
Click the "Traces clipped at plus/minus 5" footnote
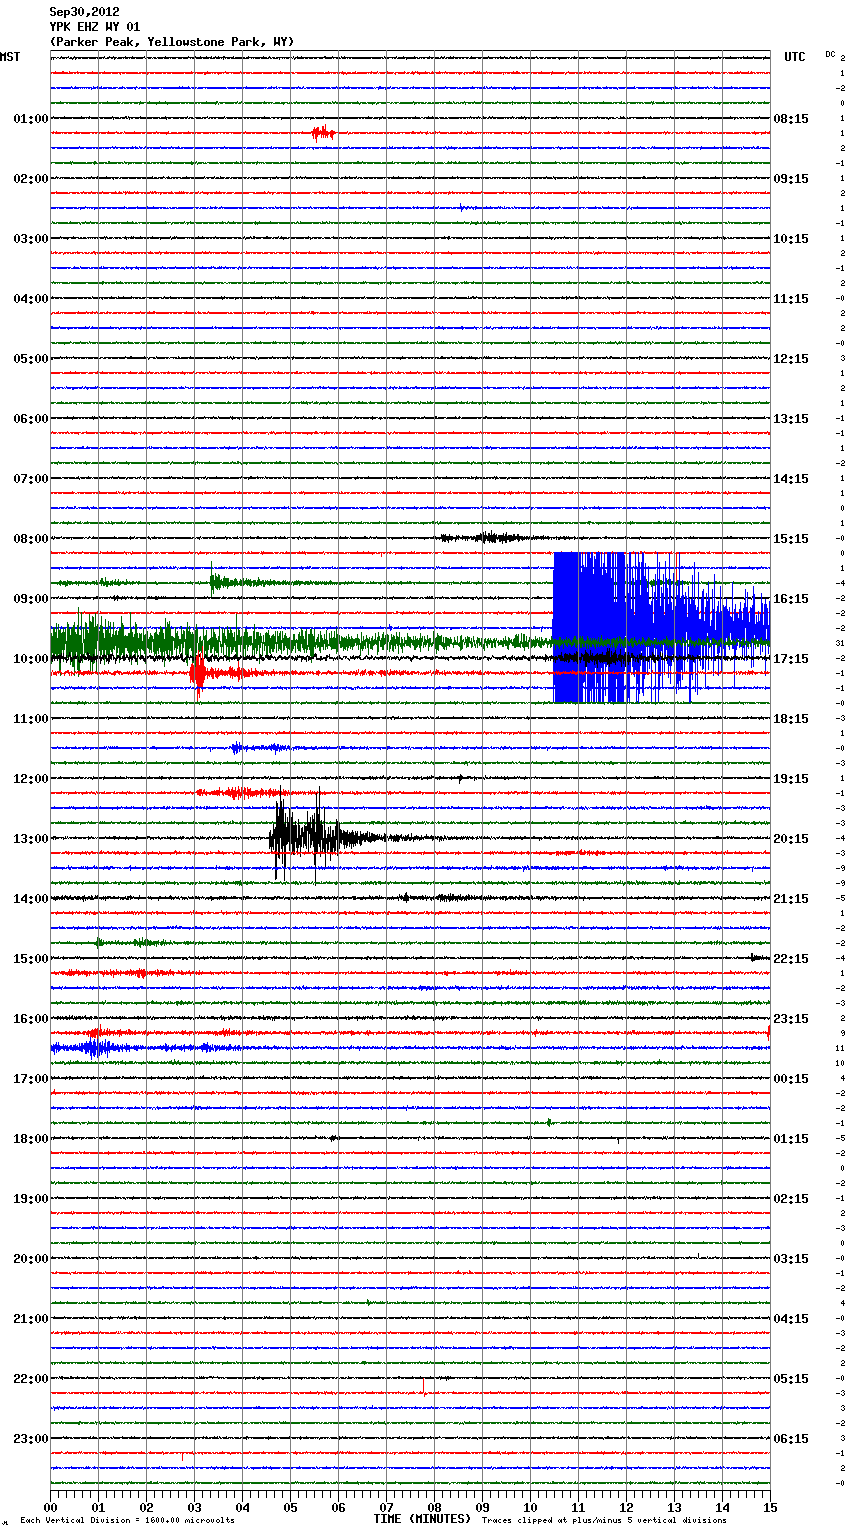(x=604, y=1521)
